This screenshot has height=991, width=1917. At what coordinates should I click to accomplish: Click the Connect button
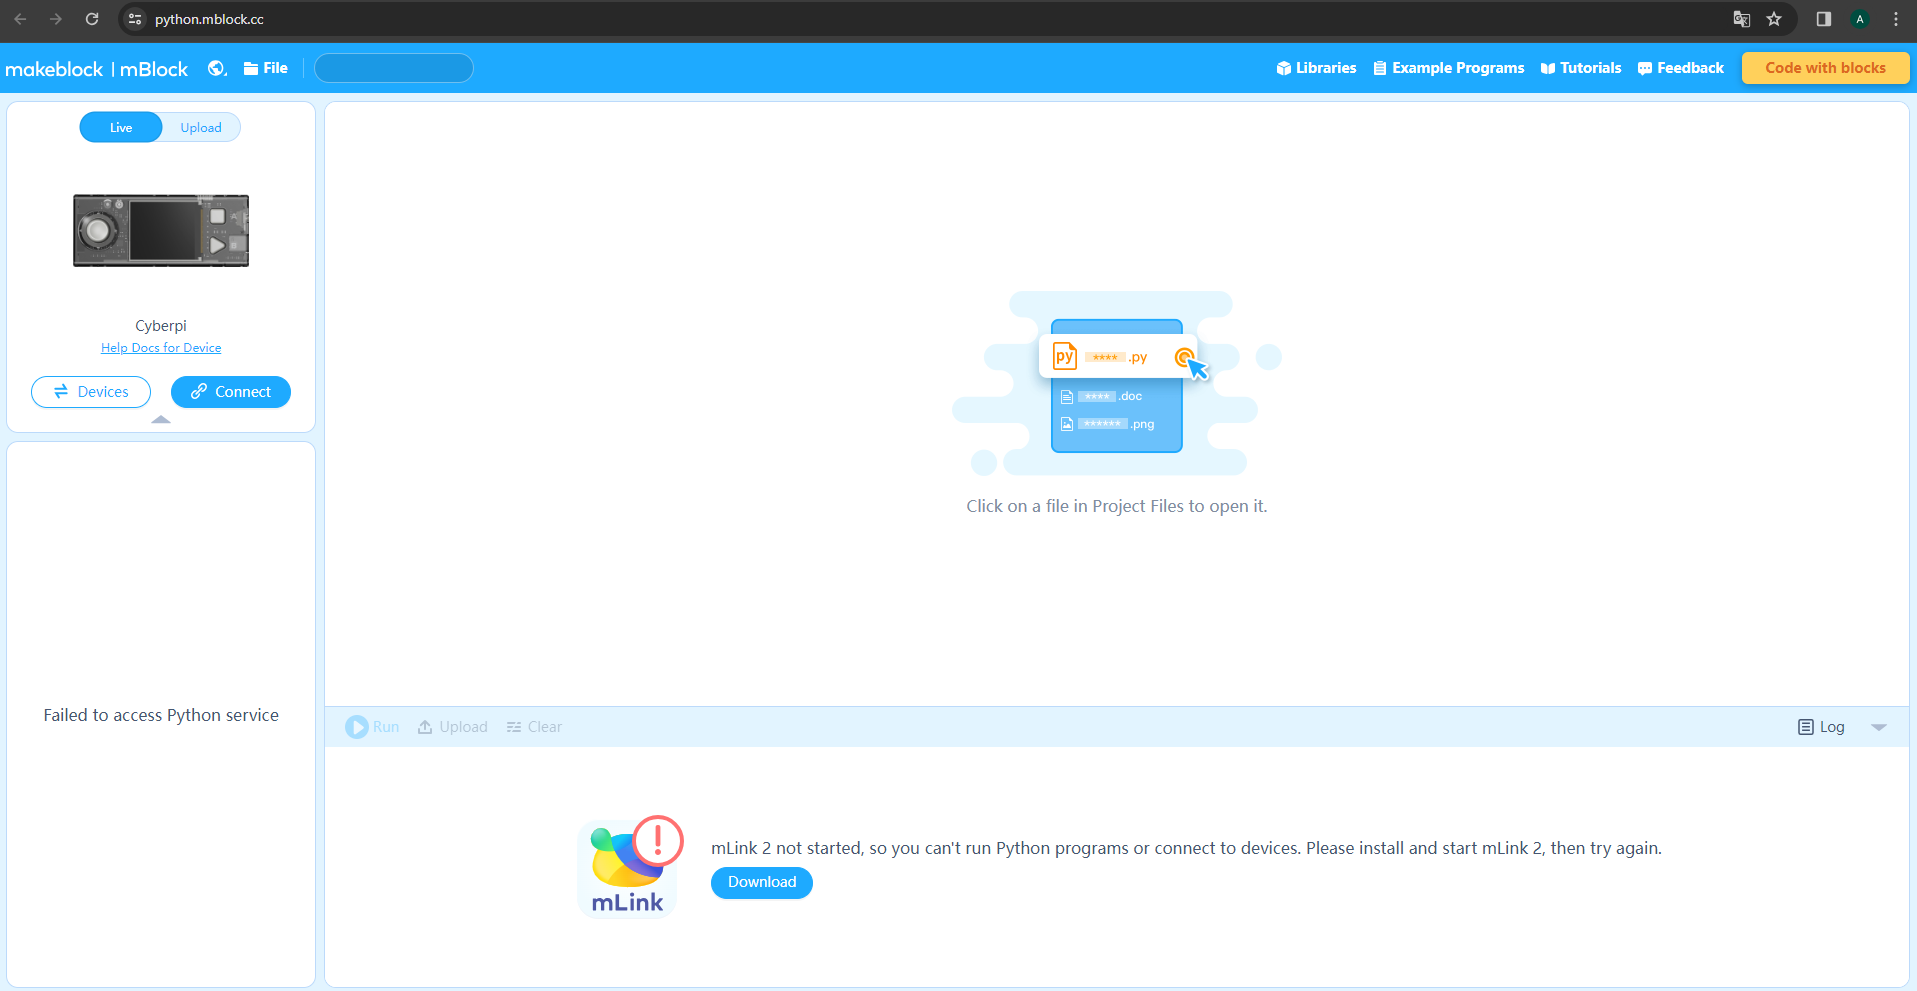pyautogui.click(x=231, y=392)
